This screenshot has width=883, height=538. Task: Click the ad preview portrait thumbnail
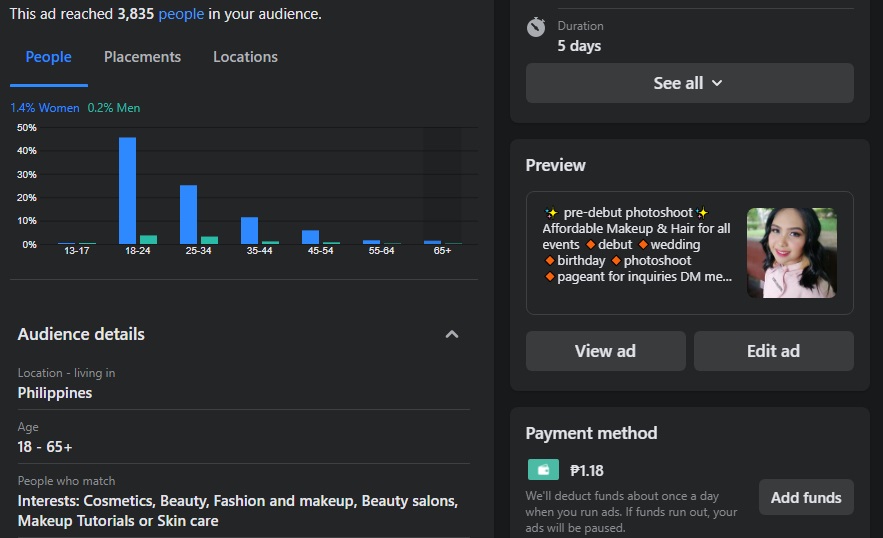[791, 253]
